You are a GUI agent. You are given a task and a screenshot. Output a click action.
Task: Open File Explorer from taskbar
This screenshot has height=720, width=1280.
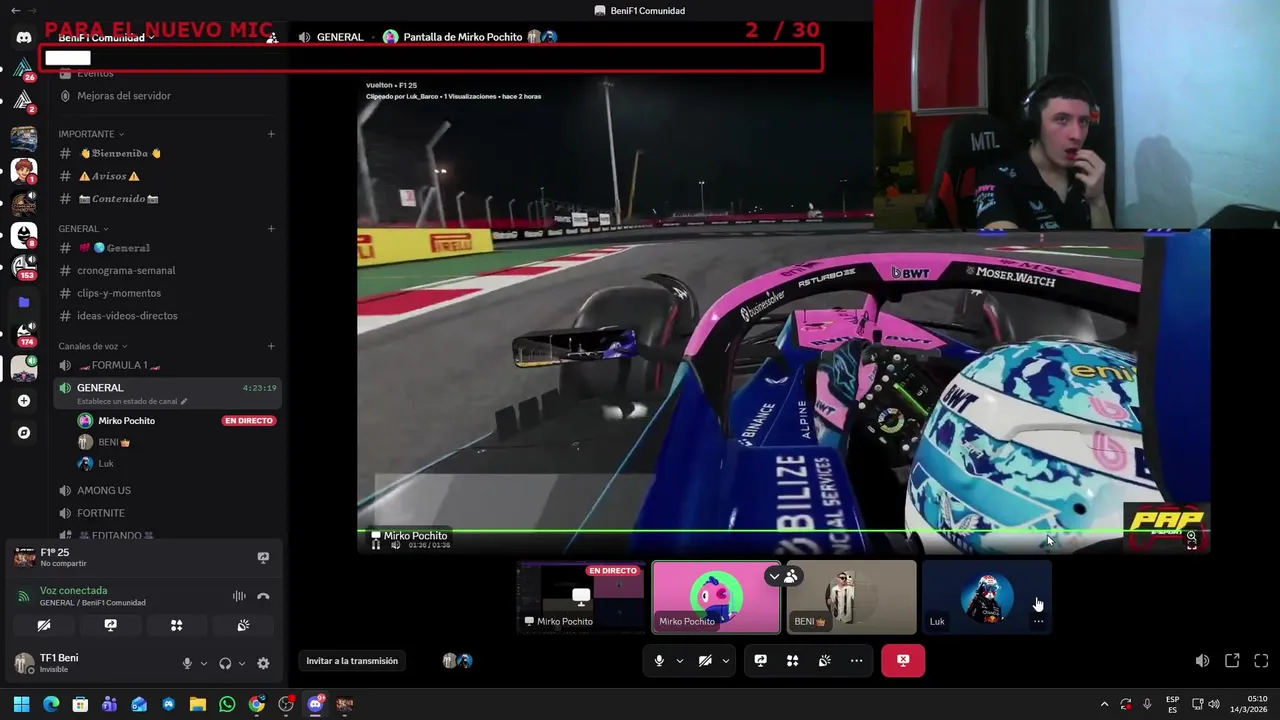tap(198, 705)
